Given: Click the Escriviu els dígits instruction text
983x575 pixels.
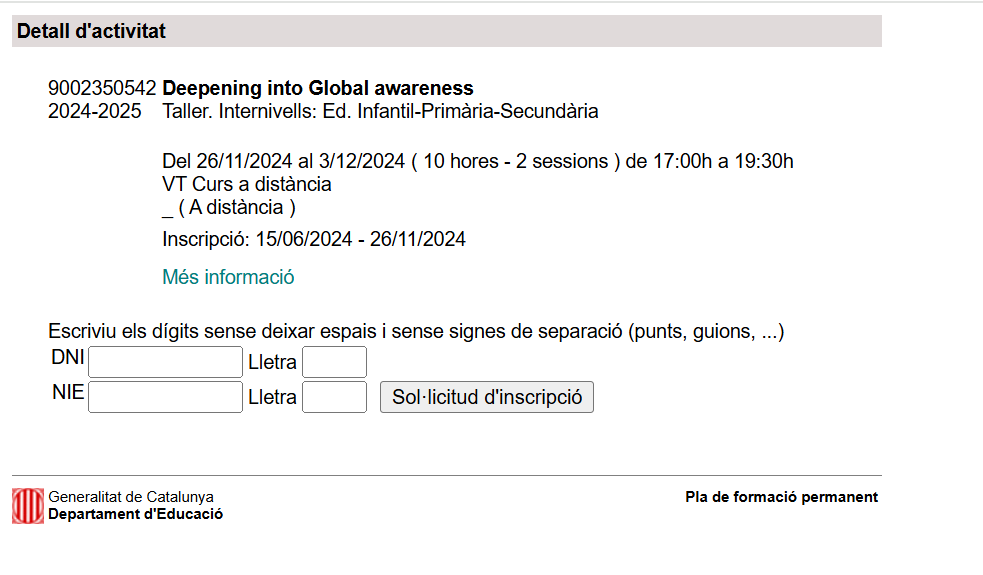Looking at the screenshot, I should (x=415, y=332).
